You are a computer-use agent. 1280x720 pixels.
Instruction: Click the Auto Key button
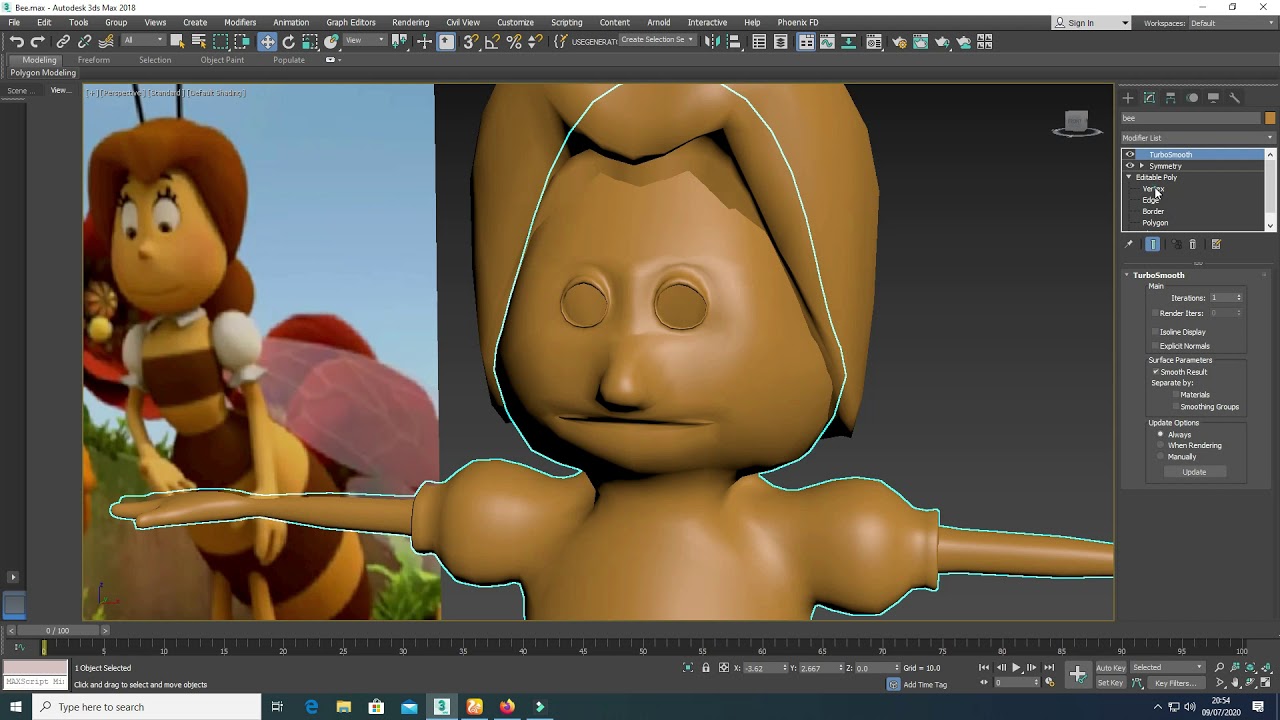[x=1111, y=667]
